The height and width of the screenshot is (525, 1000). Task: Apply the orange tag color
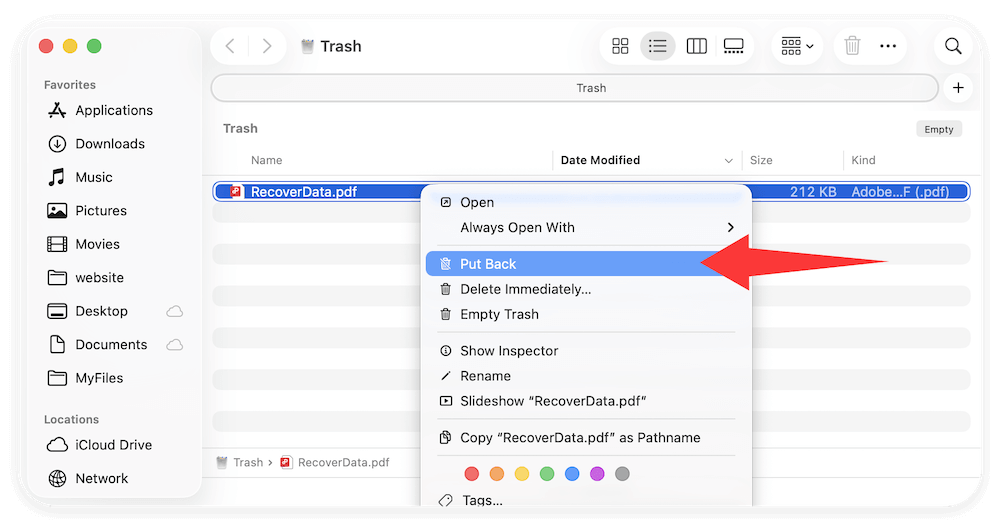tap(497, 474)
